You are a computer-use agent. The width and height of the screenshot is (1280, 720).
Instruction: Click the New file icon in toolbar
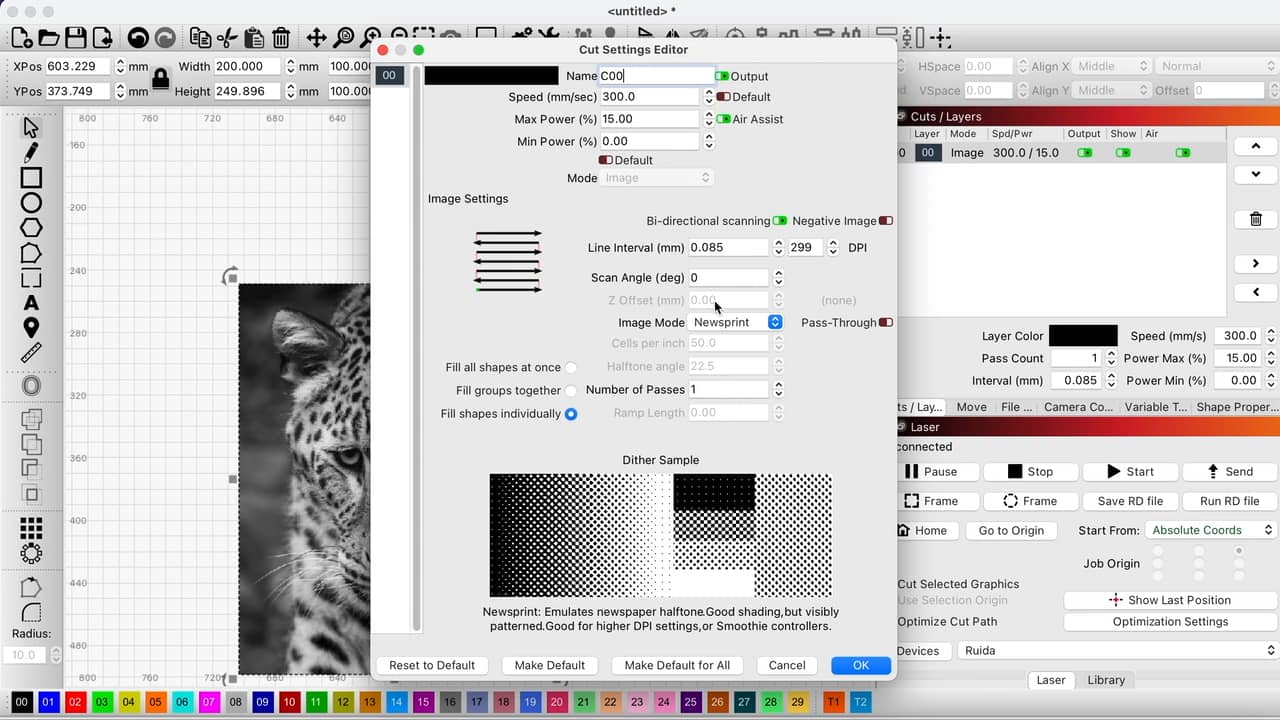[21, 38]
